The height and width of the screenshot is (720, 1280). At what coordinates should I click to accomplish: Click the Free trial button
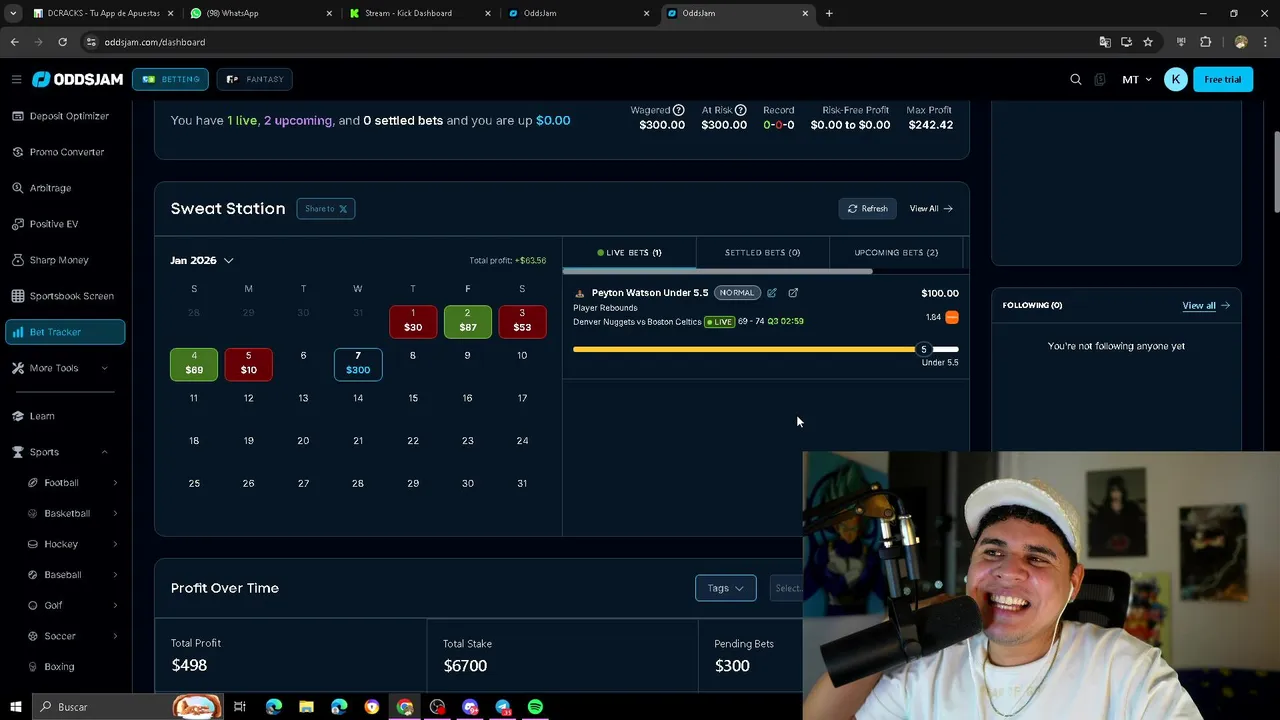click(x=1223, y=79)
